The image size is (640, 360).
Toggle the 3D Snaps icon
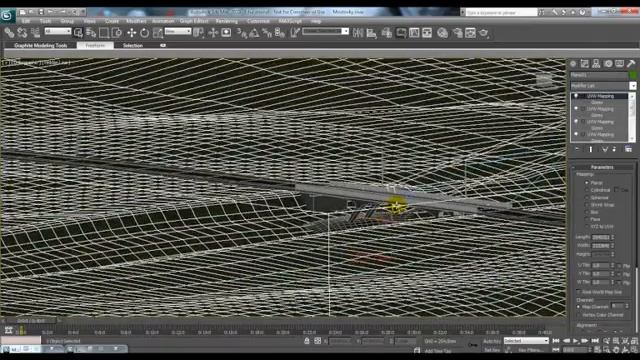242,33
